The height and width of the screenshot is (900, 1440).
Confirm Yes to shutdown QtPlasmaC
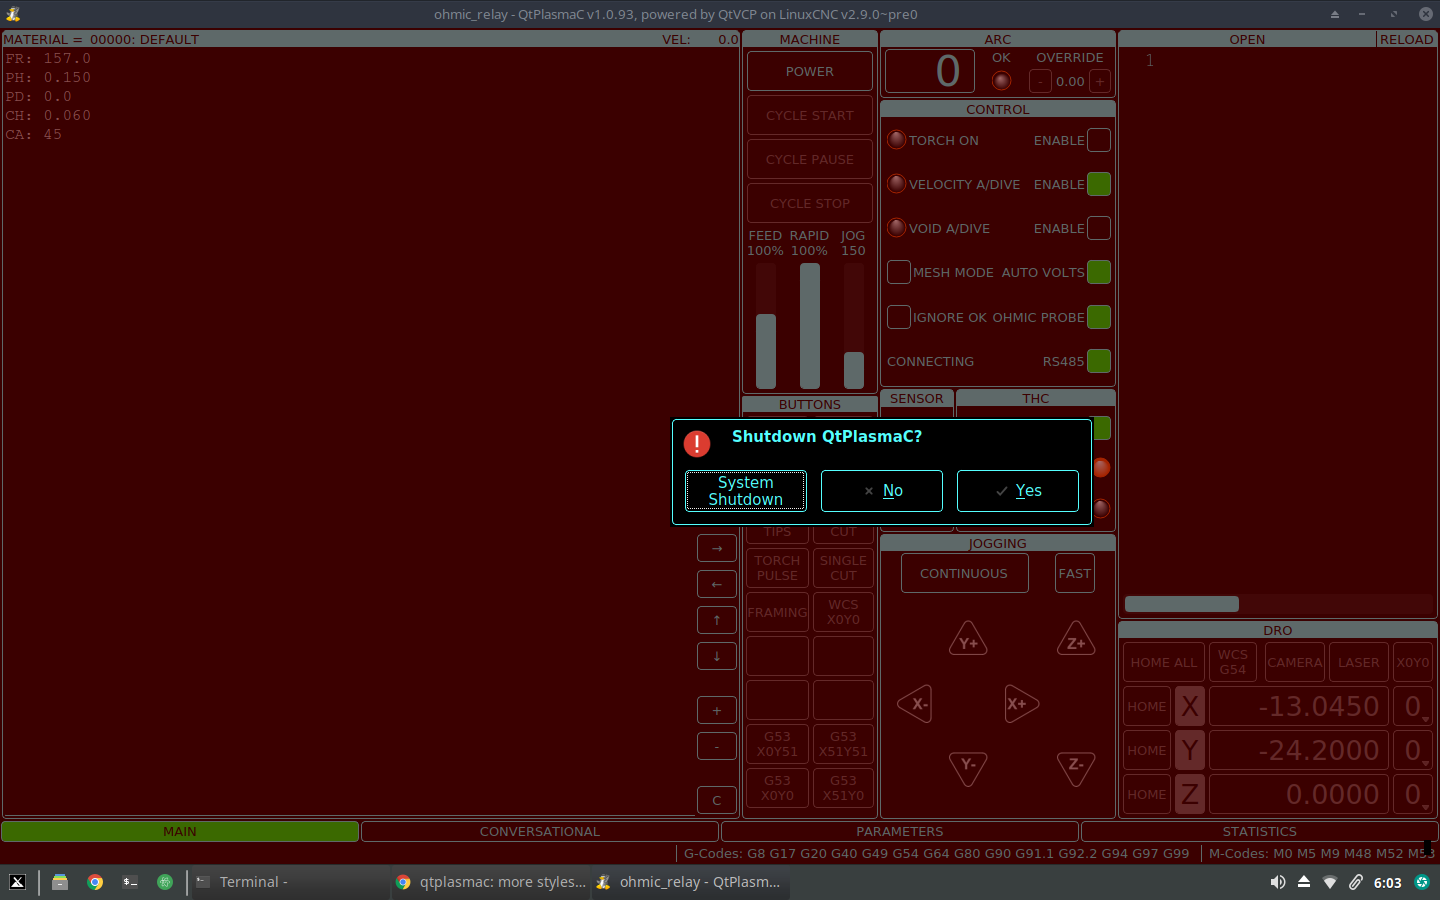pos(1018,491)
